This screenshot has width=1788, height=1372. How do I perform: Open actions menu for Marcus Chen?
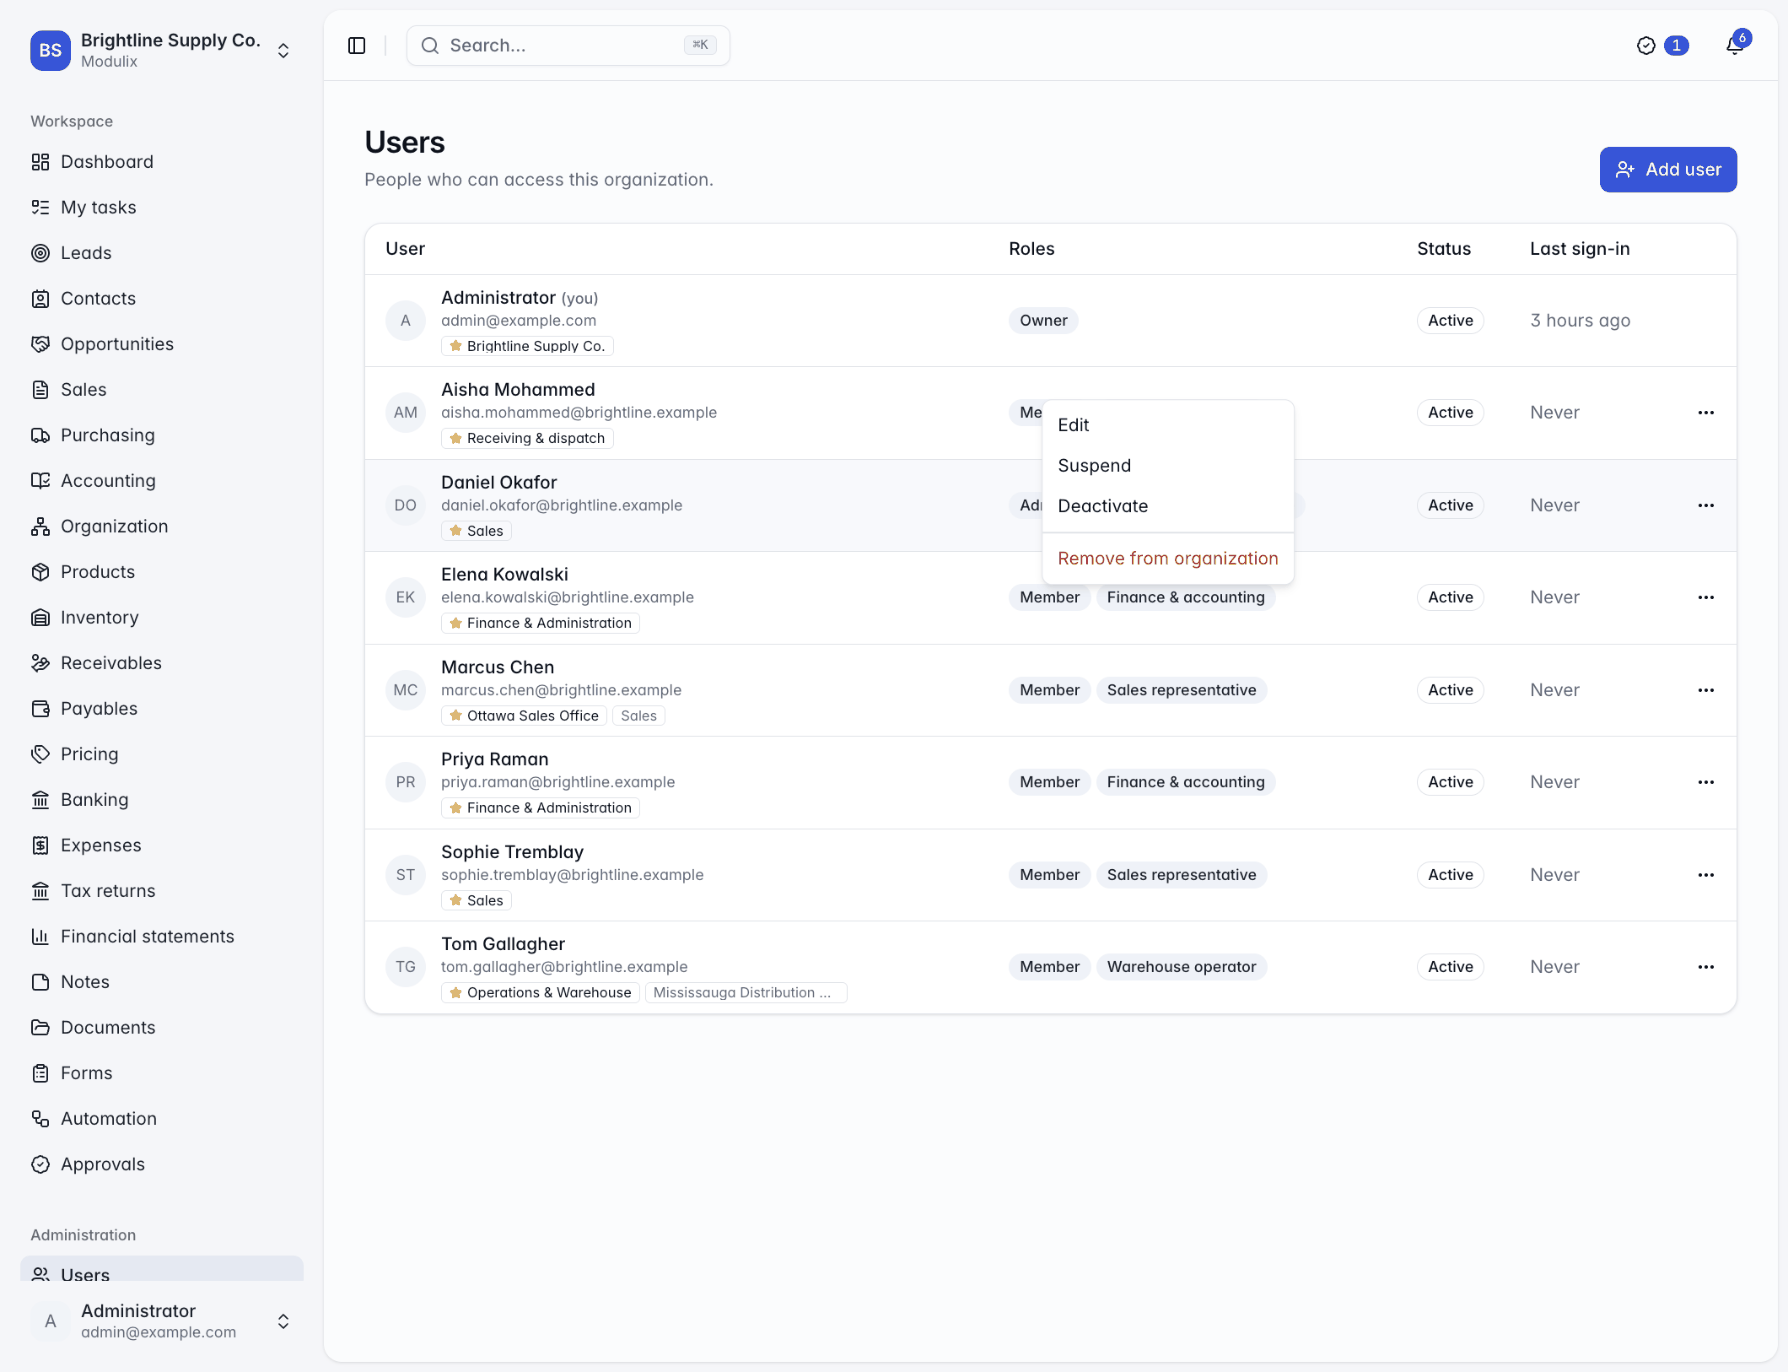point(1706,690)
